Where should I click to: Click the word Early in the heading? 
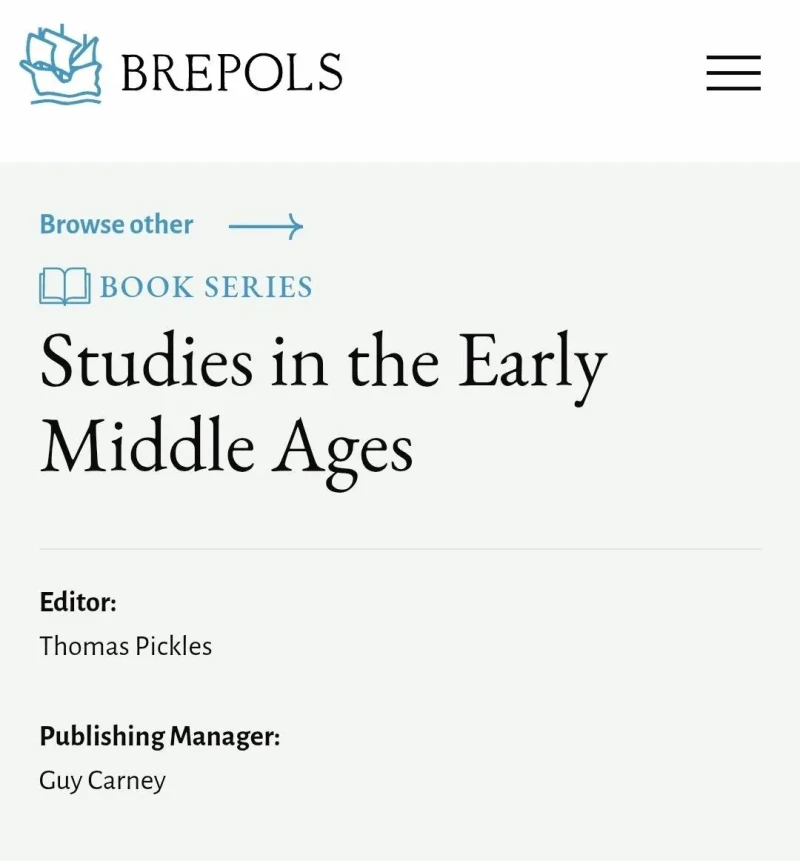point(533,365)
